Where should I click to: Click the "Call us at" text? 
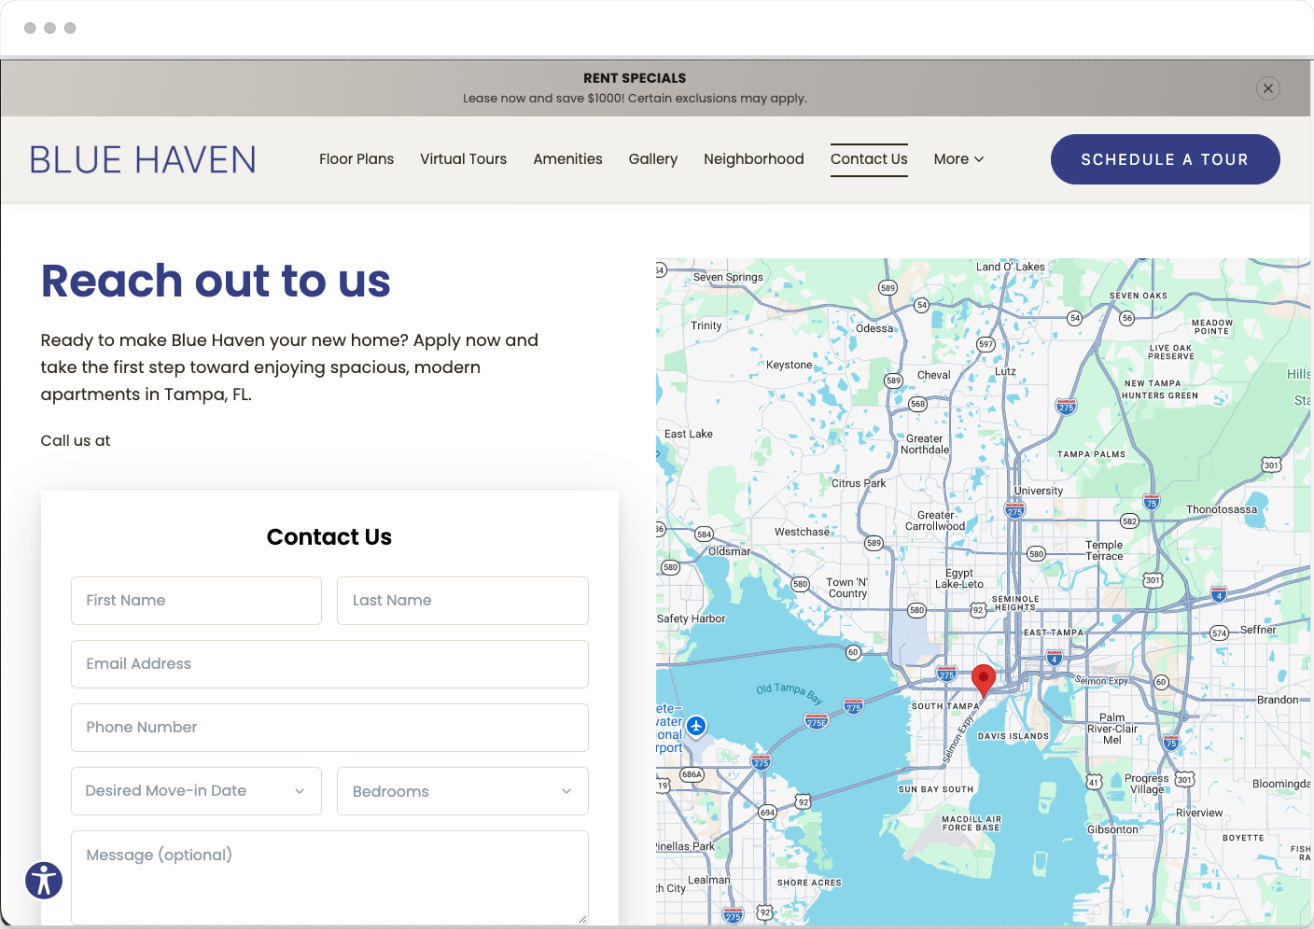pos(76,441)
